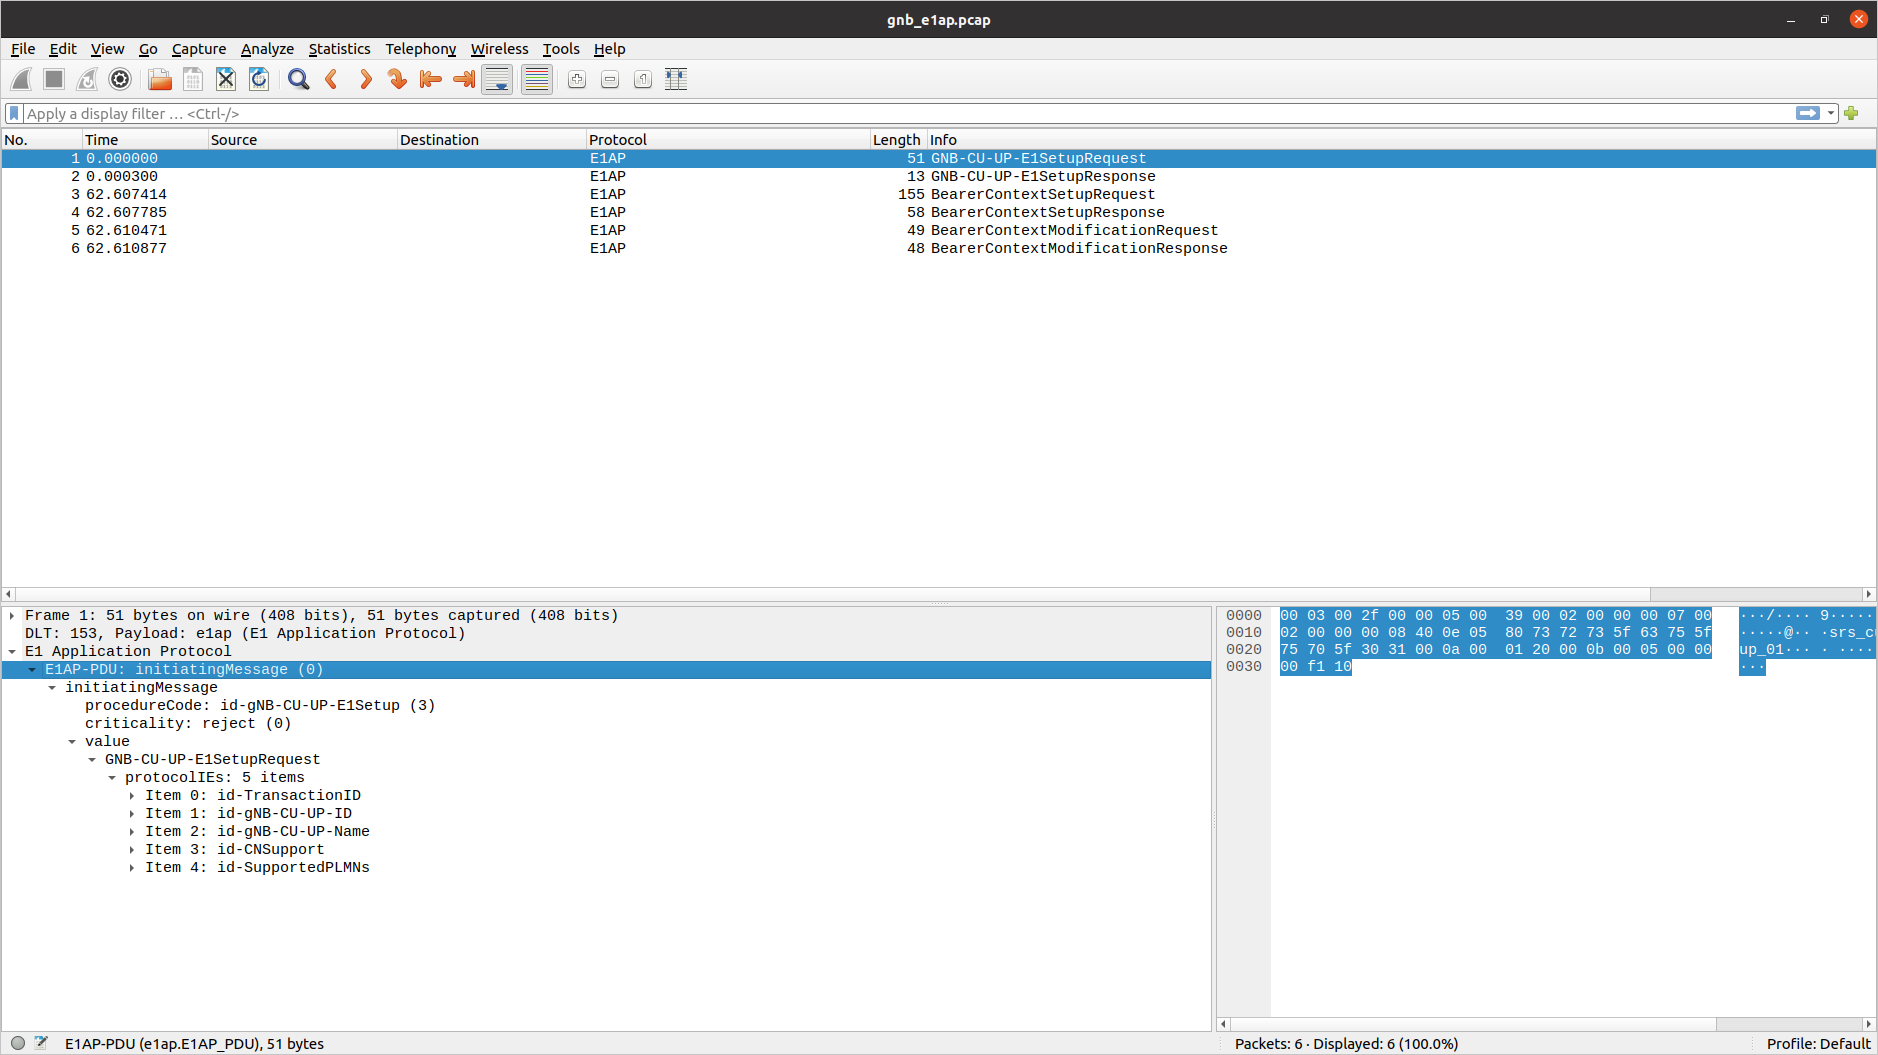Click the display filter bookmark icon
The width and height of the screenshot is (1878, 1055).
point(14,114)
